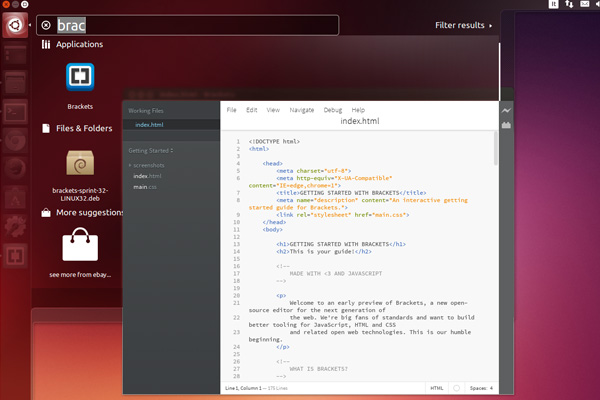Click 'Line 1, Column 1' status text
Viewport: 600px width, 400px height.
click(x=243, y=388)
